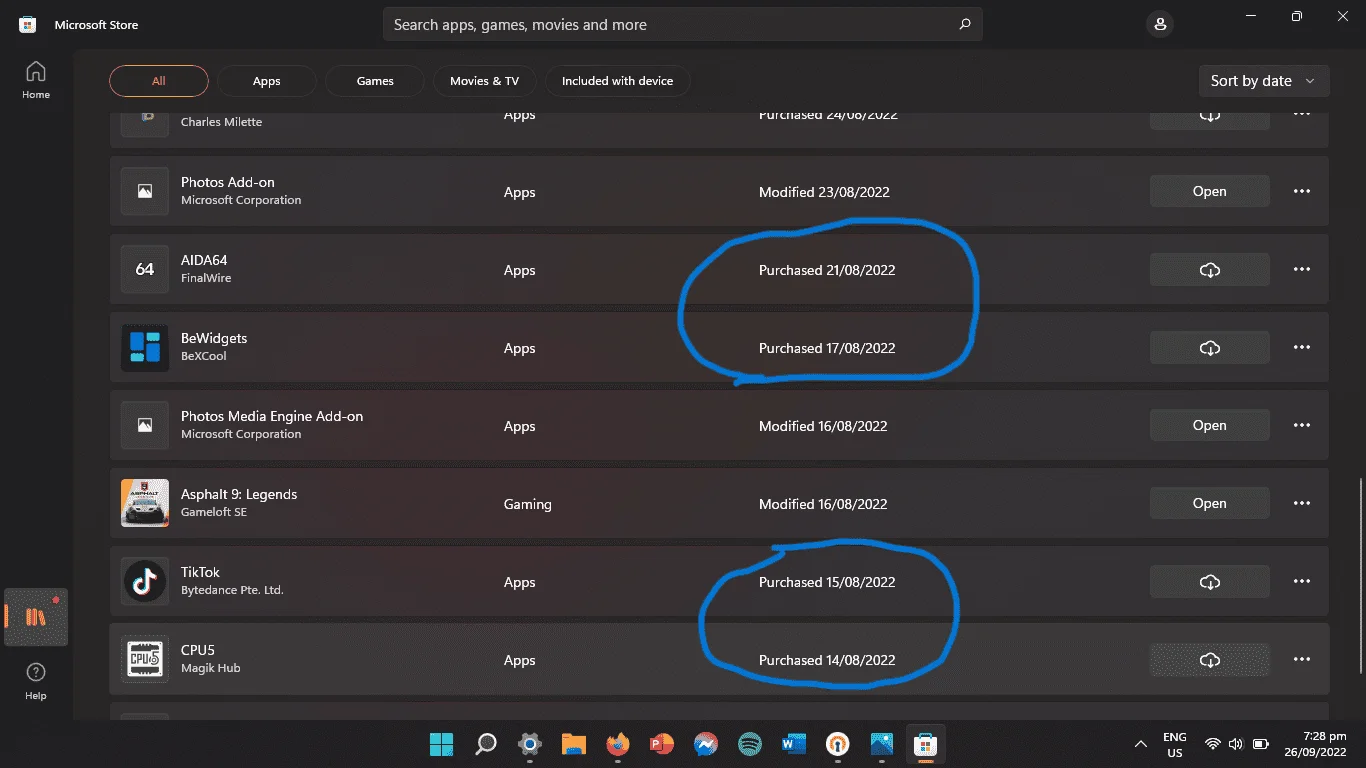Open more options for TikTok
The width and height of the screenshot is (1366, 768).
1302,582
